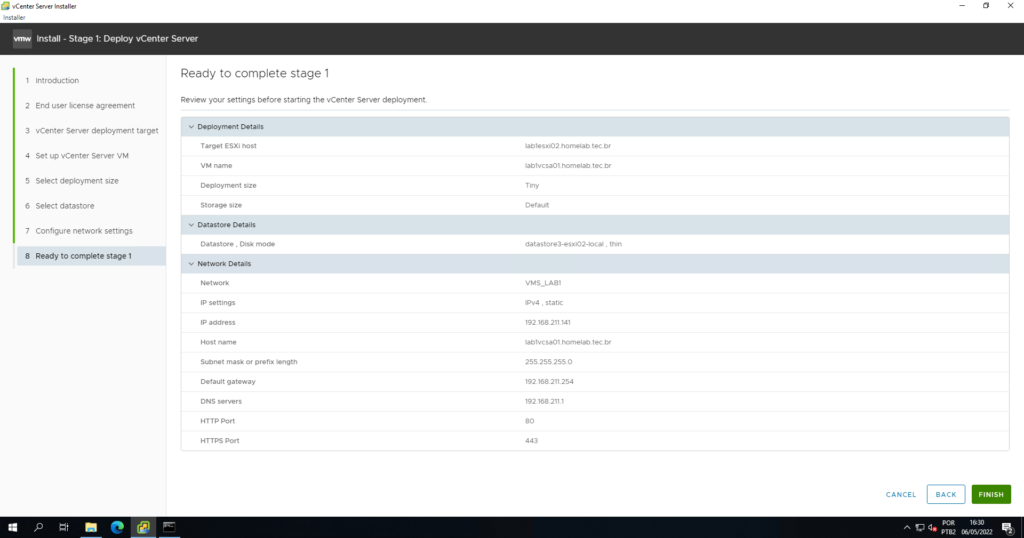Click default gateway 192.168.211.254

549,381
